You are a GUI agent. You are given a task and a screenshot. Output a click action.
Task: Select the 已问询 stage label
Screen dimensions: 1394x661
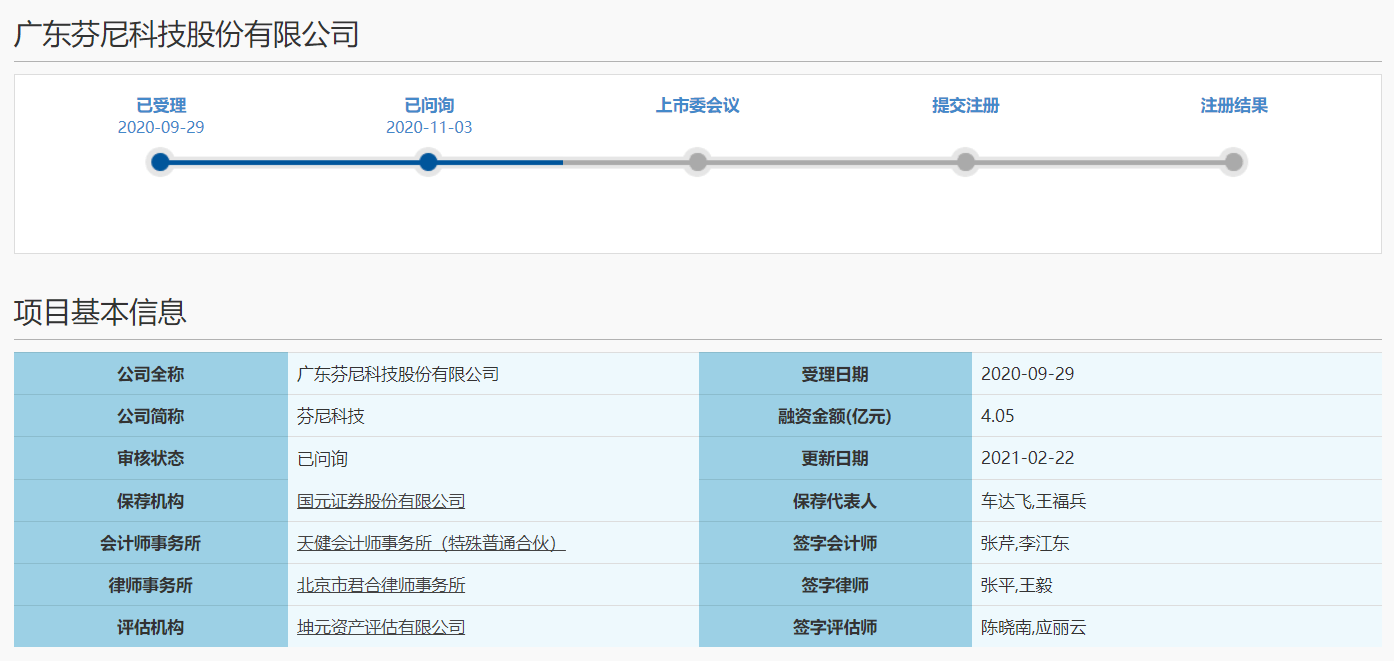pos(429,105)
